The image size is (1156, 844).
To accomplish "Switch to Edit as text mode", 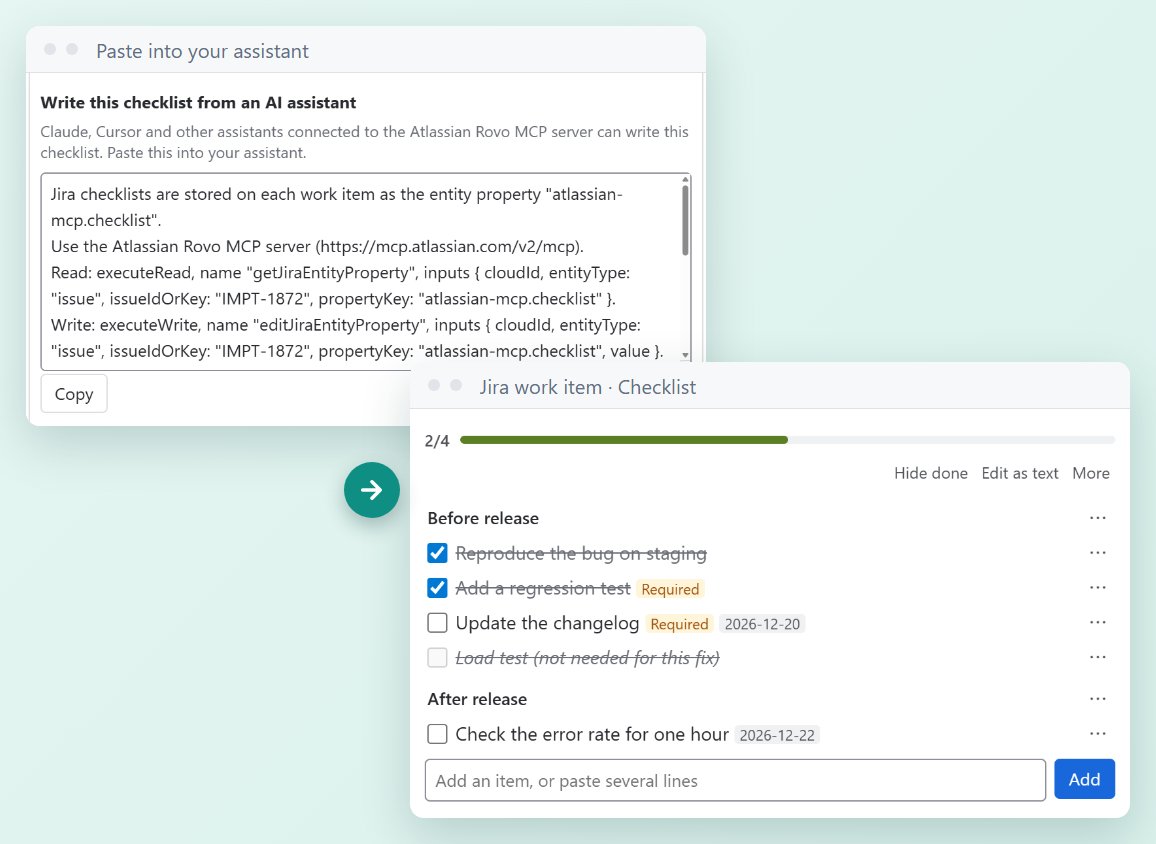I will coord(1020,473).
